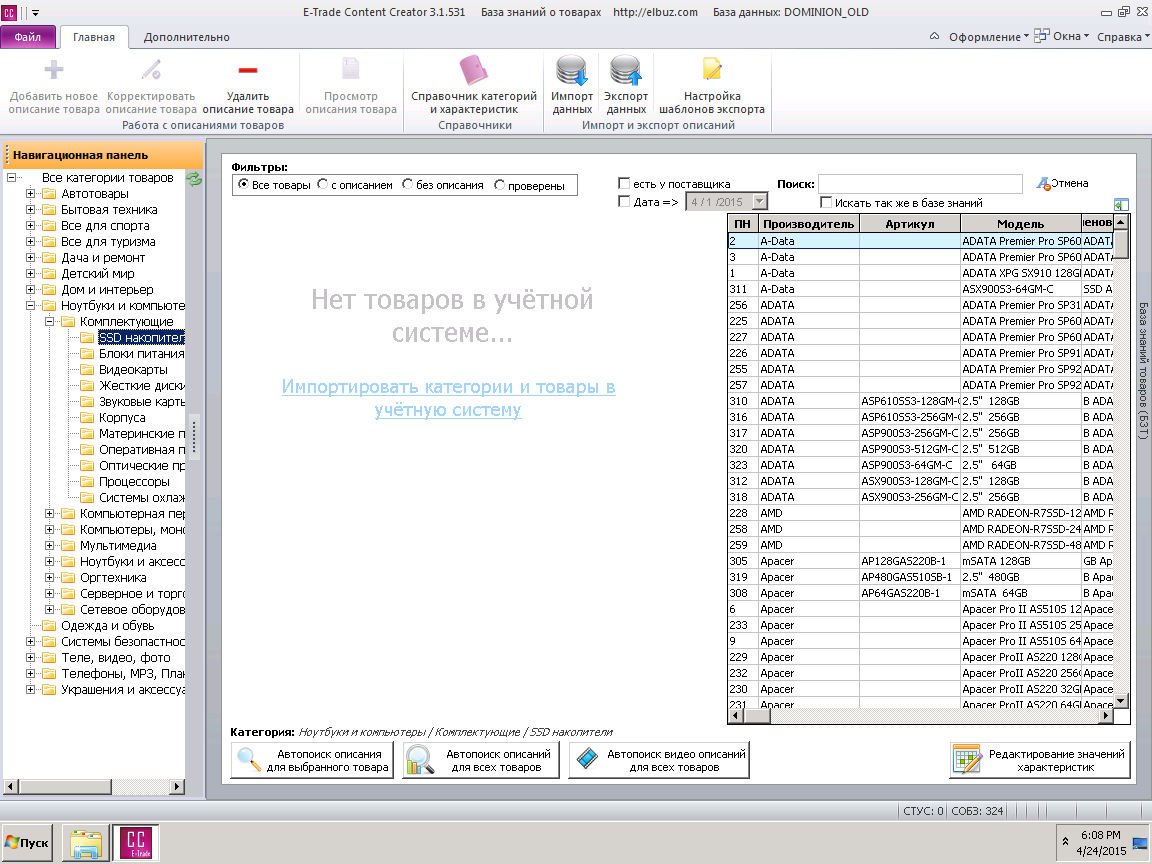Click the Отмена search cancel icon
This screenshot has height=864, width=1152.
[1043, 184]
